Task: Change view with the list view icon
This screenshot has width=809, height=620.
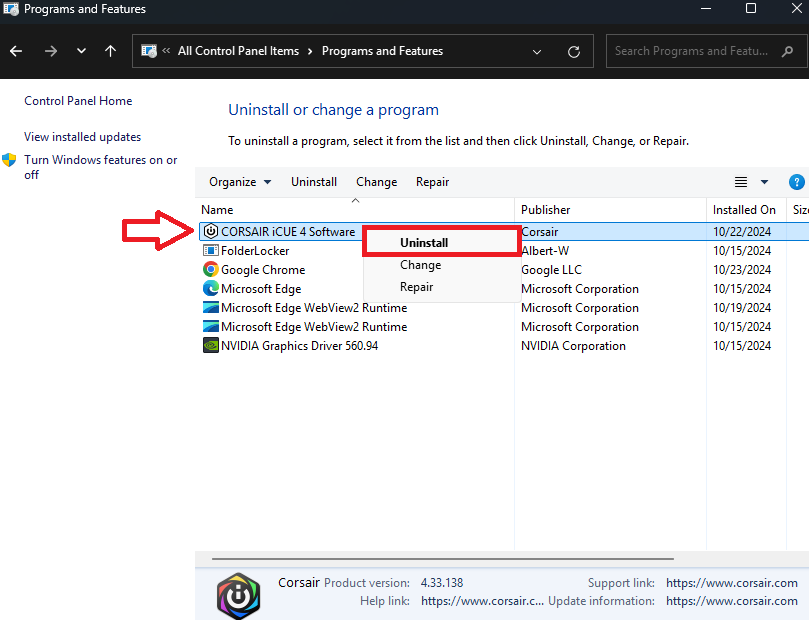Action: (741, 182)
